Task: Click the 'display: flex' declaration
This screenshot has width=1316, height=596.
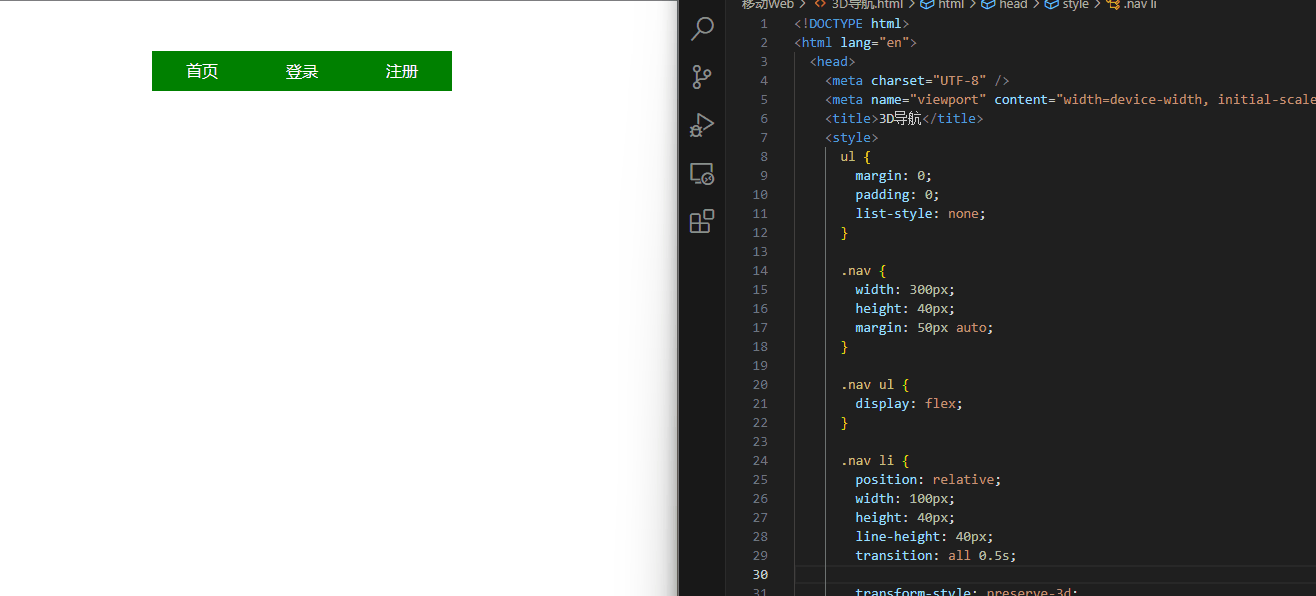Action: pos(909,404)
